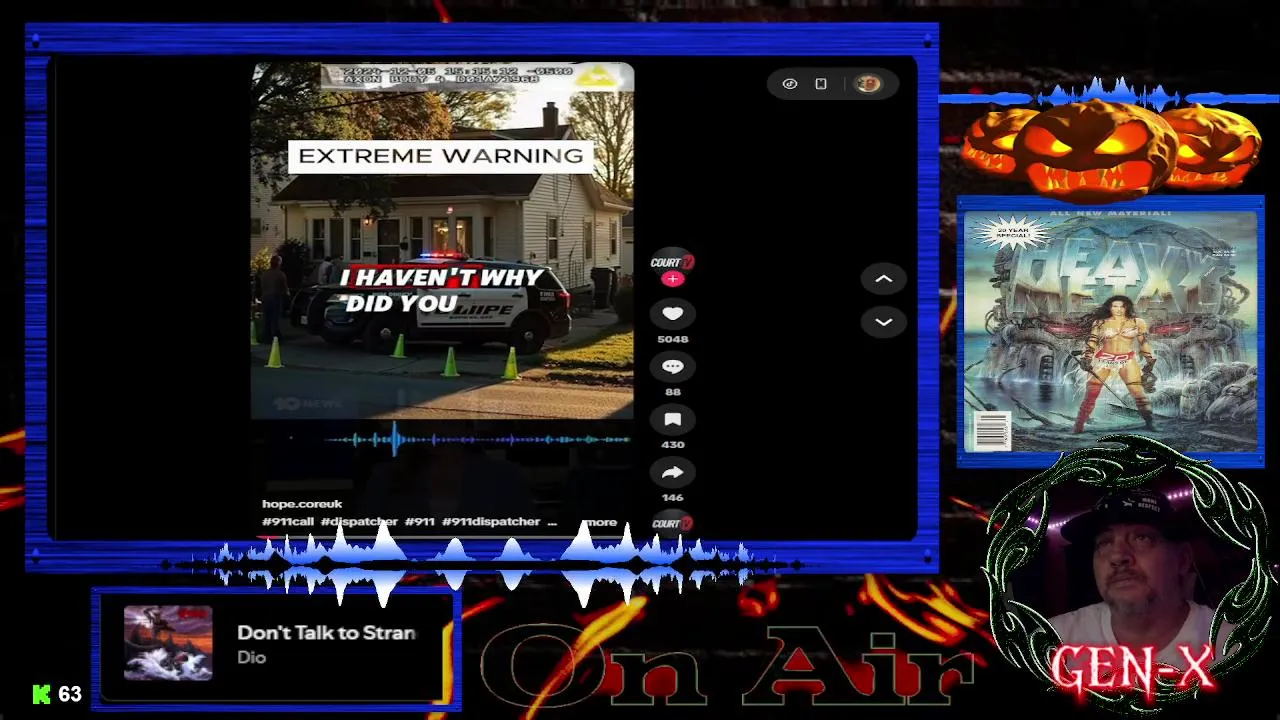Click the like count 5048
Screen dimensions: 1280x720
[672, 339]
